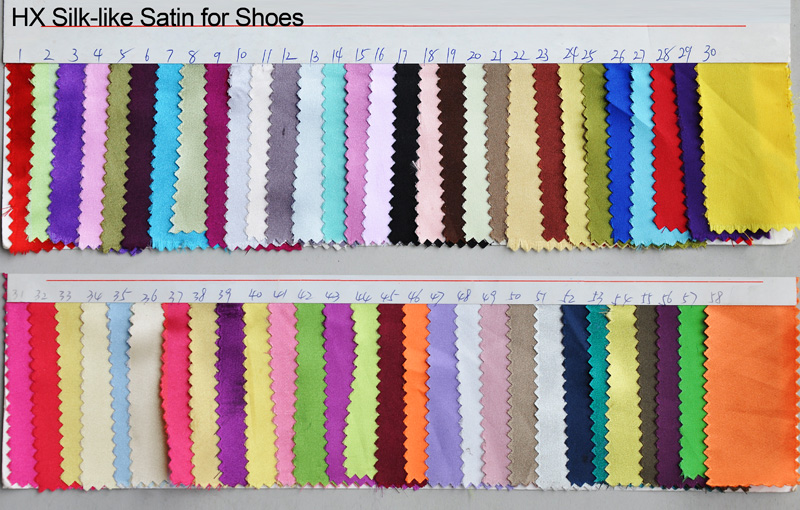Choose the coral pink swatch number 37

click(x=178, y=394)
